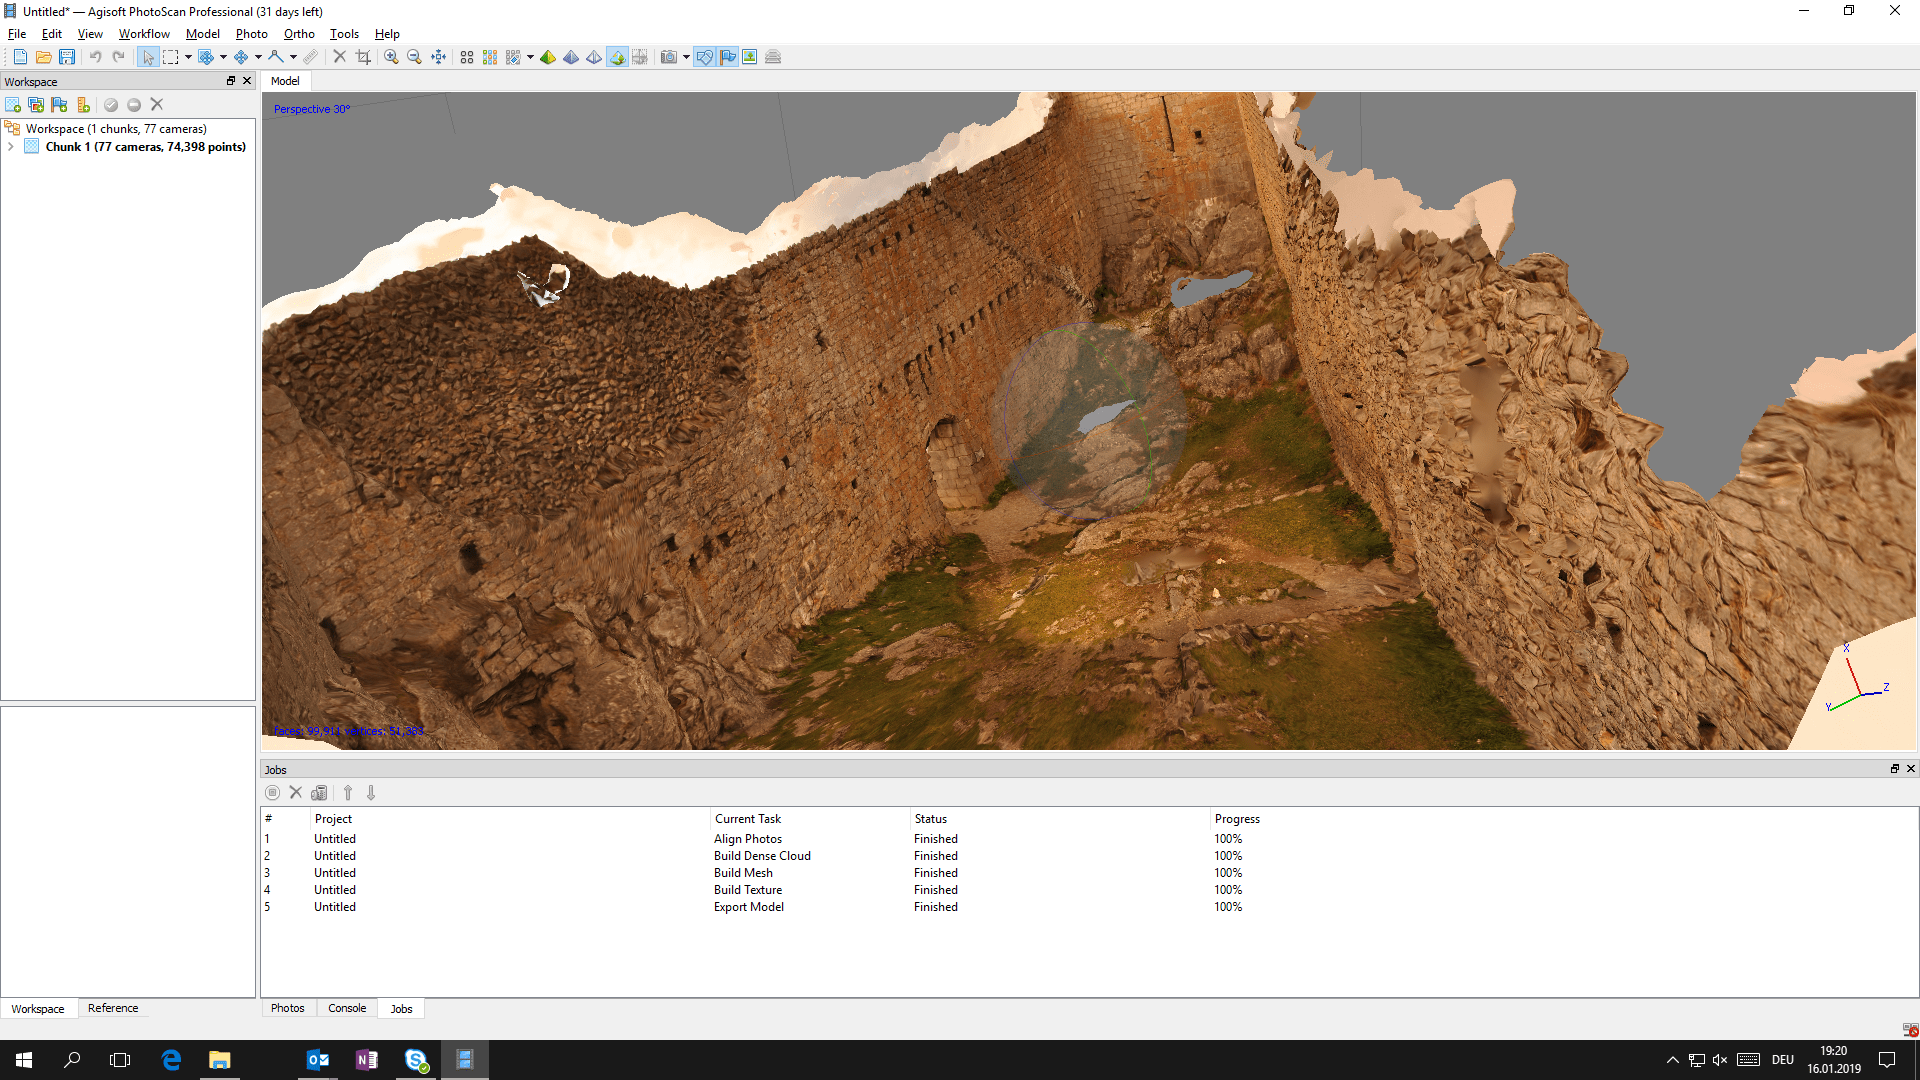Select the Ruler measurement tool

[311, 57]
